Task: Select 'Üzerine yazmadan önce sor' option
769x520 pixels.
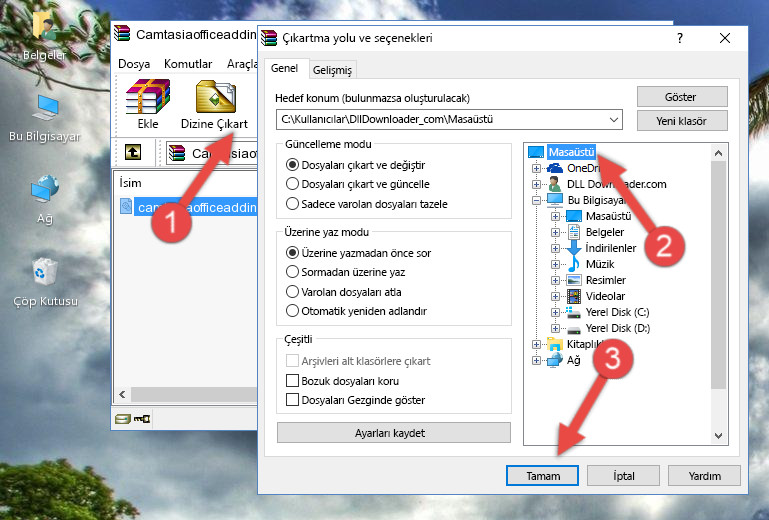Action: pyautogui.click(x=358, y=253)
